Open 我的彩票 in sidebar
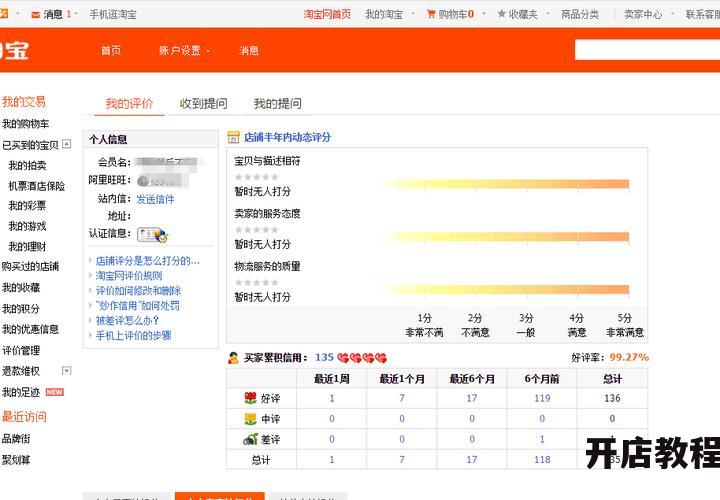The width and height of the screenshot is (720, 500). (27, 205)
